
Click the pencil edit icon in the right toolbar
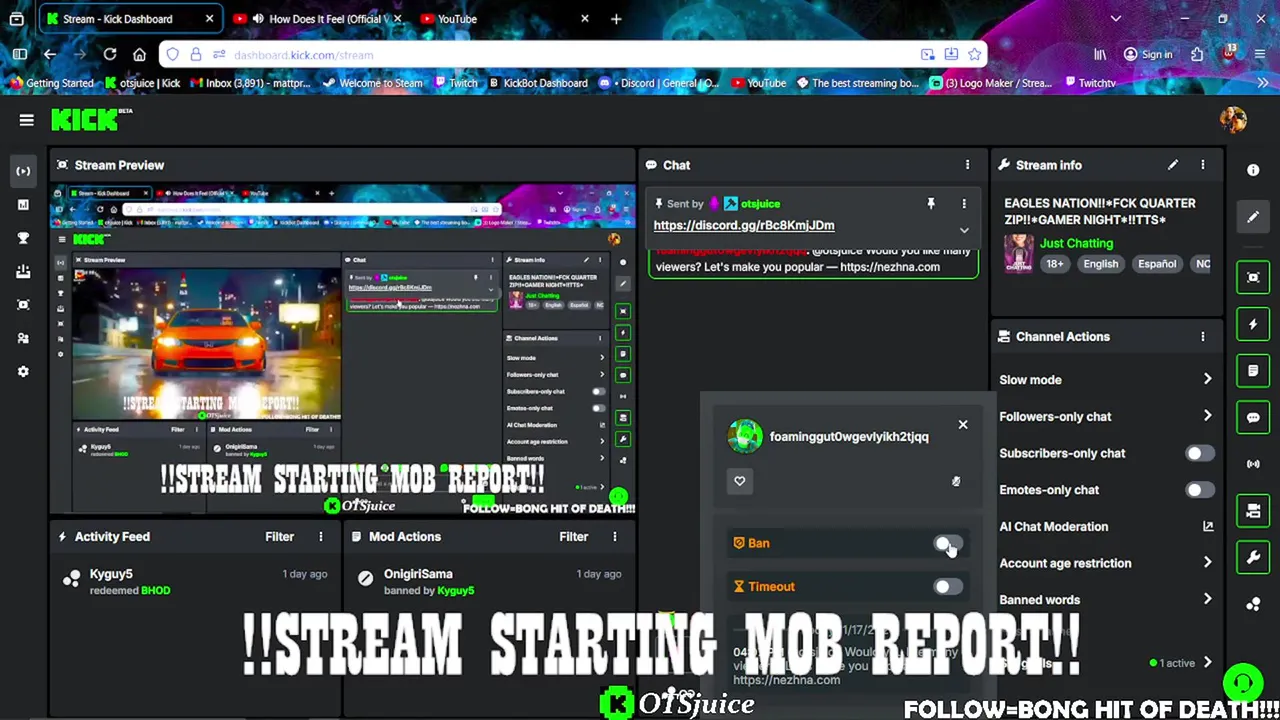[1253, 217]
